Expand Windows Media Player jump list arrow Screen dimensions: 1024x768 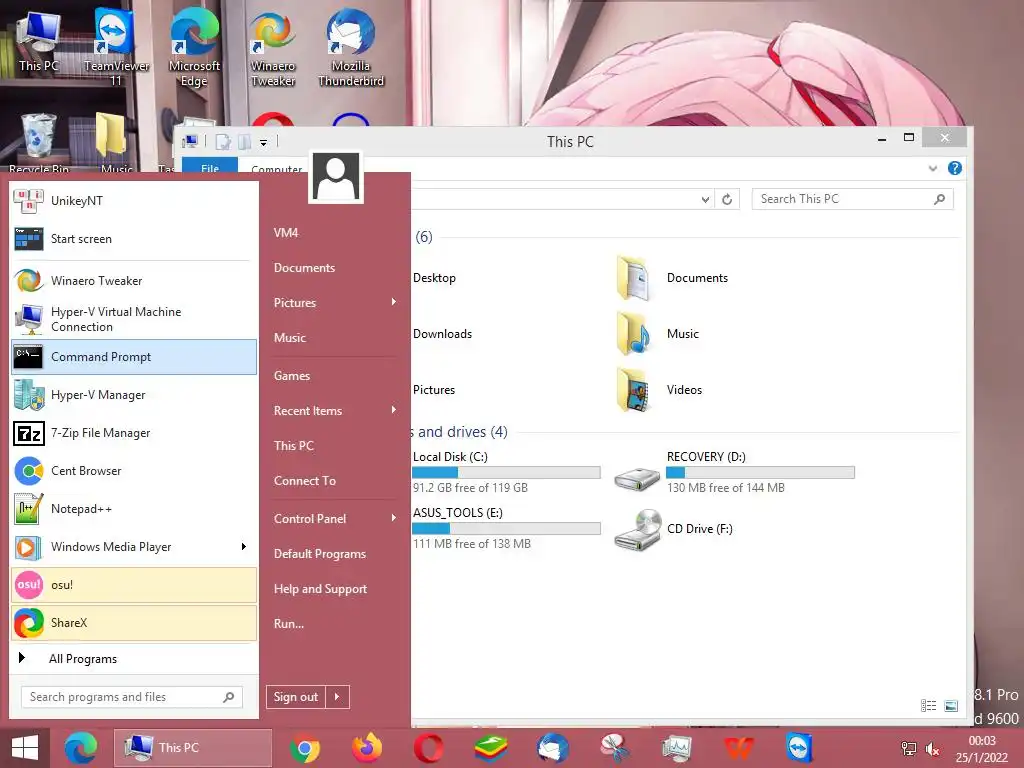click(244, 547)
